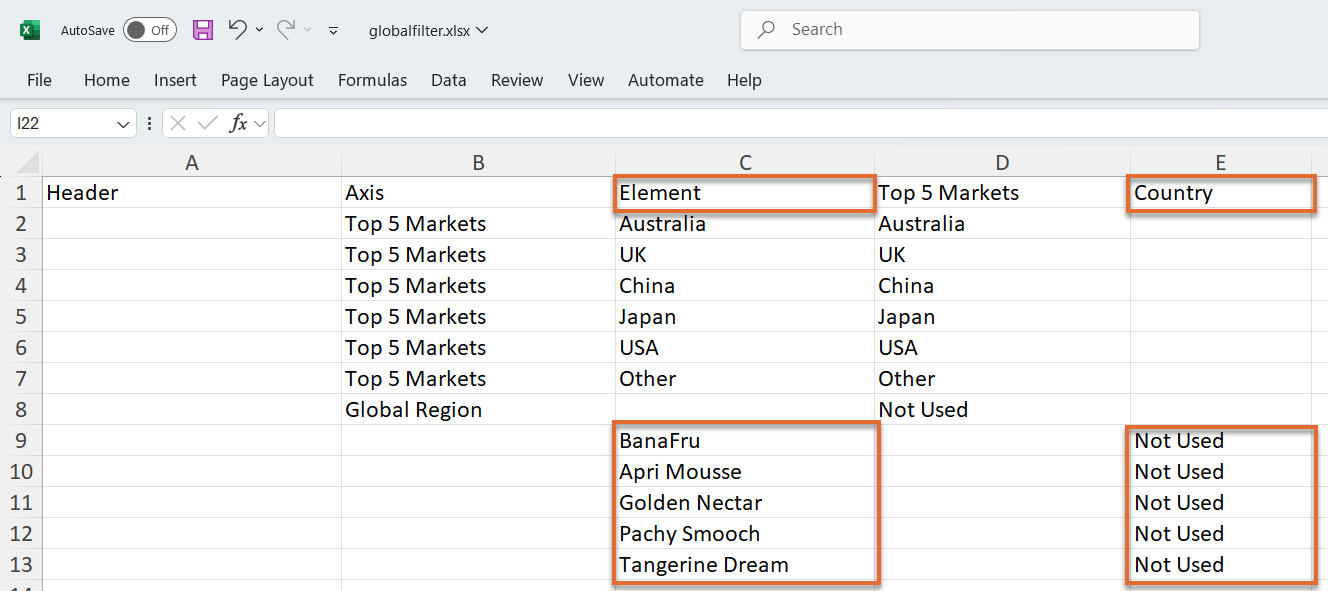Click the Global Region cell
Image resolution: width=1328 pixels, height=591 pixels.
478,410
